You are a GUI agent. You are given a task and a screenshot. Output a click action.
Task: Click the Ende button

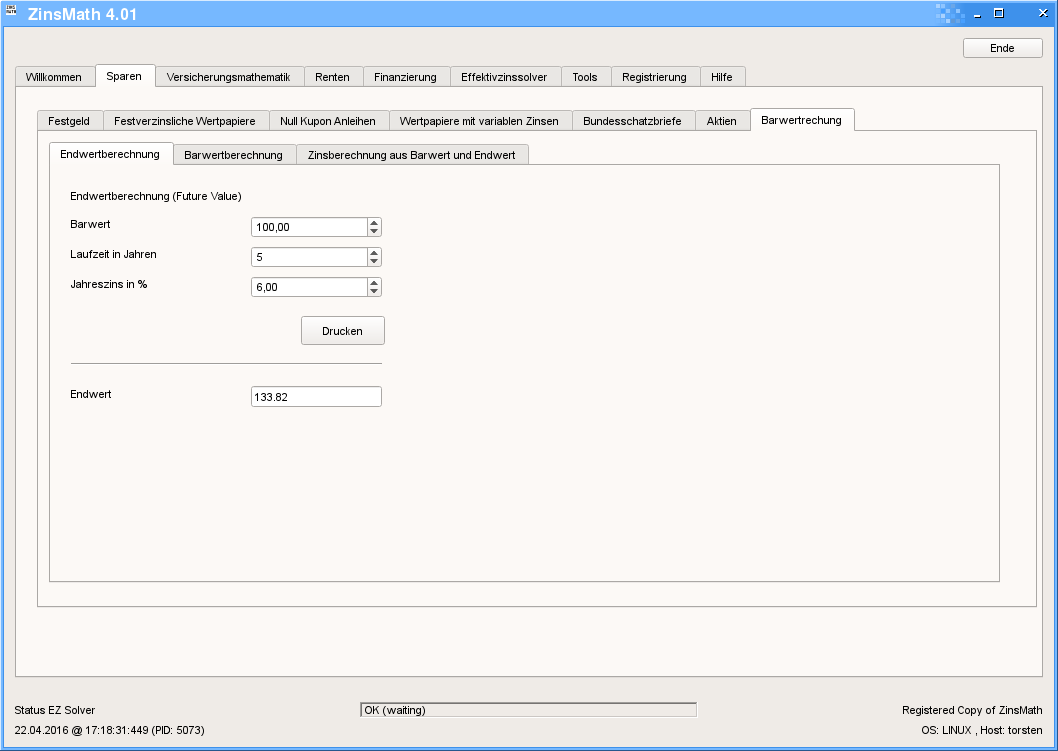pyautogui.click(x=1002, y=48)
